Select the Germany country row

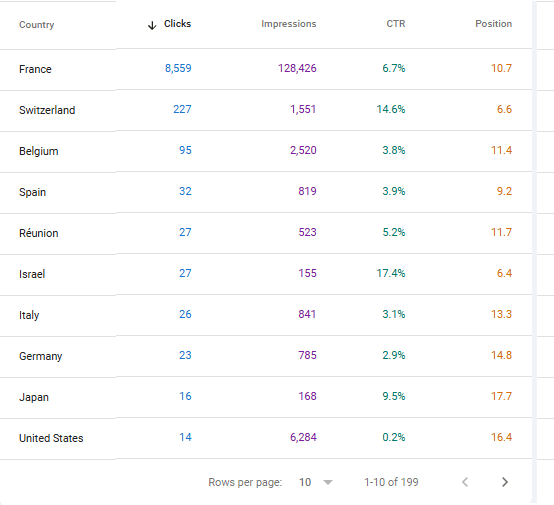[266, 356]
